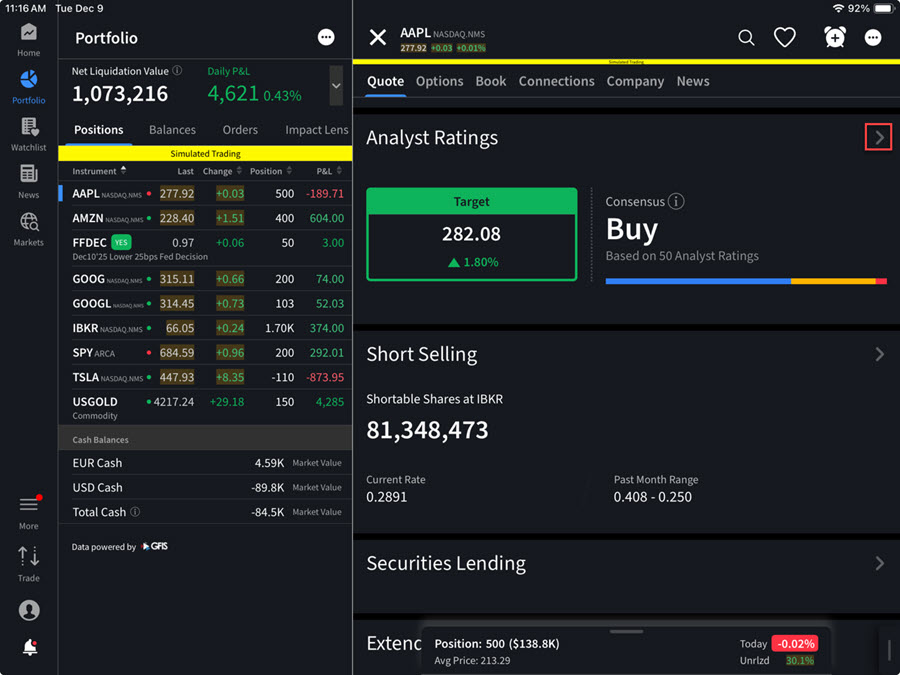Select the GOOG position row

click(205, 279)
